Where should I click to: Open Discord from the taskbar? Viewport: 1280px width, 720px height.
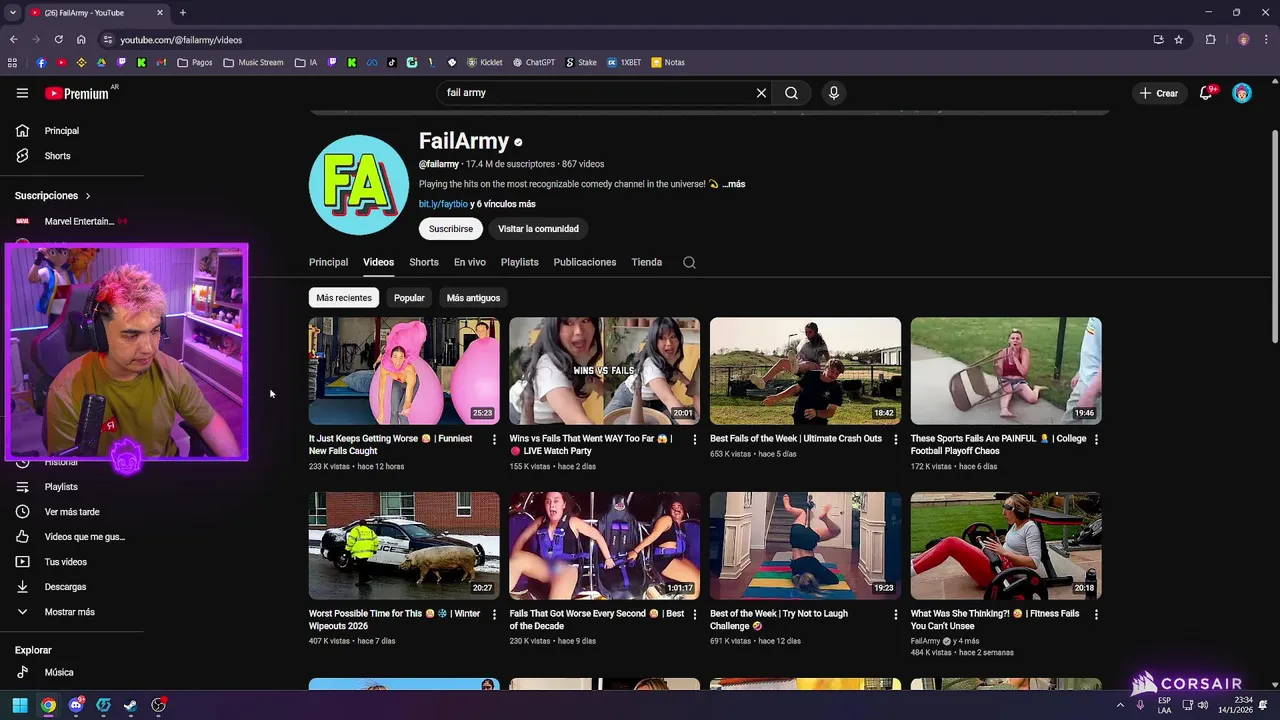[76, 705]
